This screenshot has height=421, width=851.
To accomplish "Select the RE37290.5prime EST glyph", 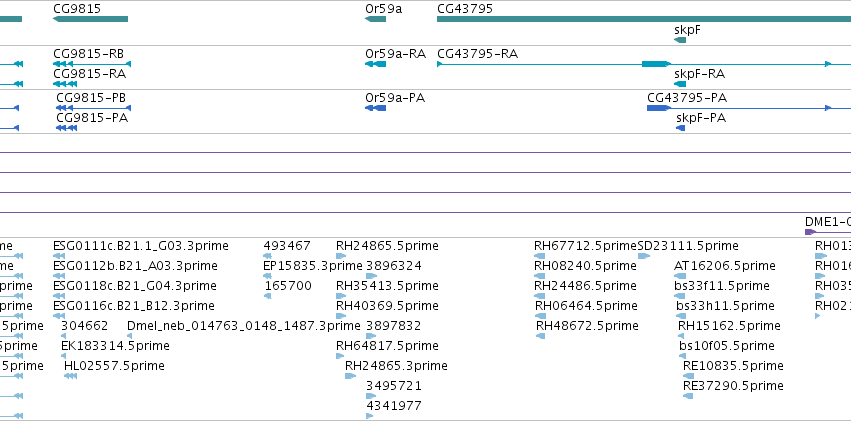I will pos(688,396).
